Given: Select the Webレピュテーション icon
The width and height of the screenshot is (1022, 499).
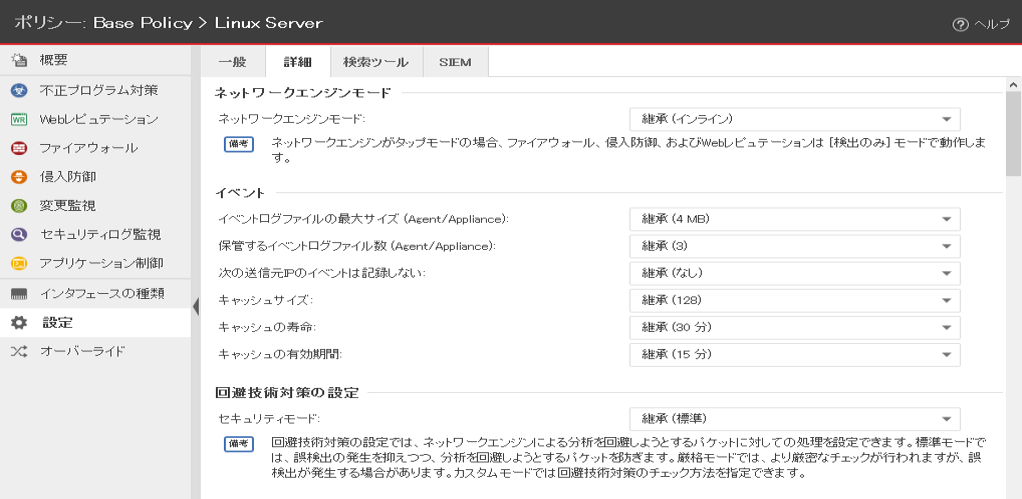Looking at the screenshot, I should [18, 119].
